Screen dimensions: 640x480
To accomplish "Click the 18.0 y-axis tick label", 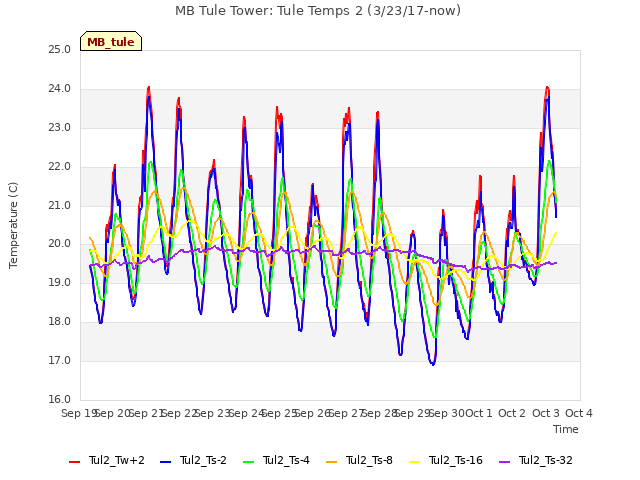I will point(60,322).
